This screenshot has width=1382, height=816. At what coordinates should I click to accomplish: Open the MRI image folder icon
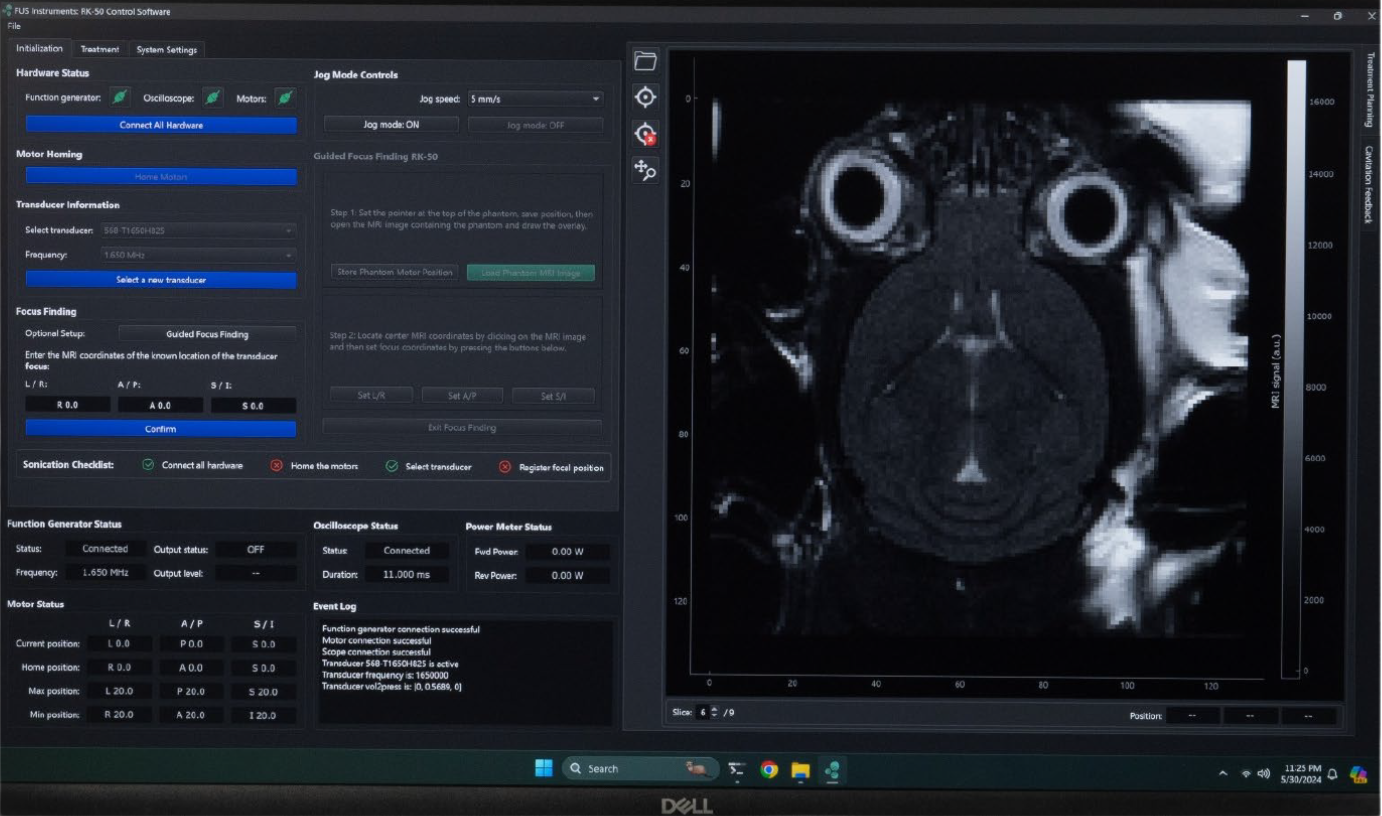(645, 62)
